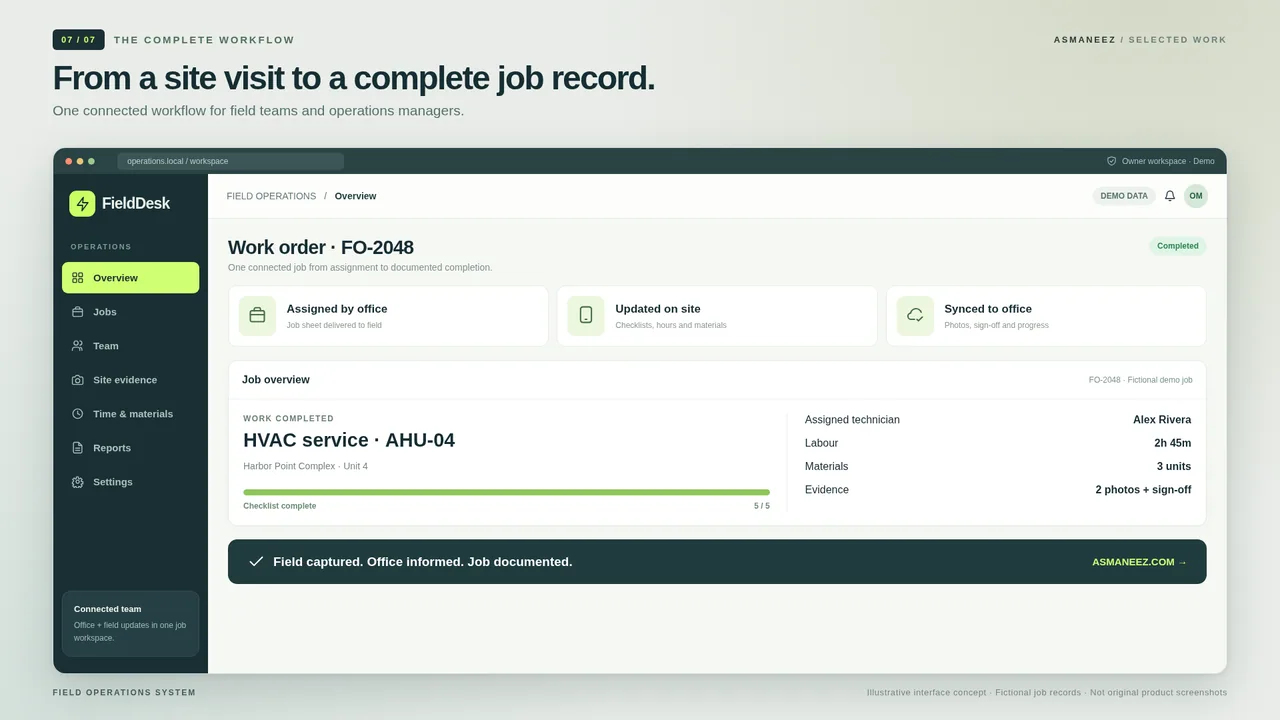Go to the Team page
This screenshot has width=1280, height=720.
130,346
